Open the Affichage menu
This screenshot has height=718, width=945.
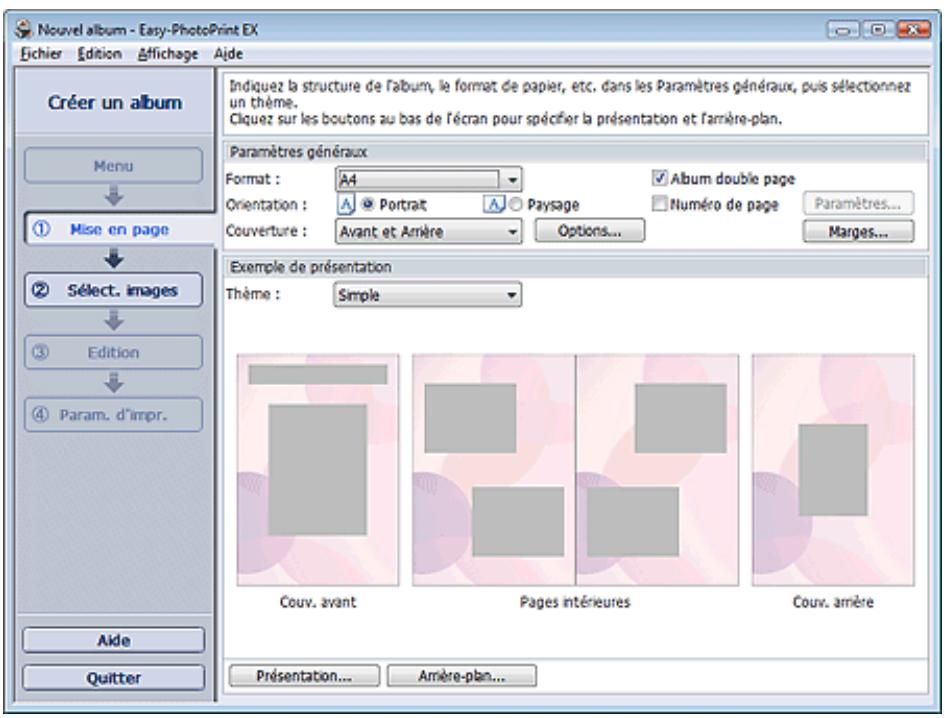click(168, 54)
